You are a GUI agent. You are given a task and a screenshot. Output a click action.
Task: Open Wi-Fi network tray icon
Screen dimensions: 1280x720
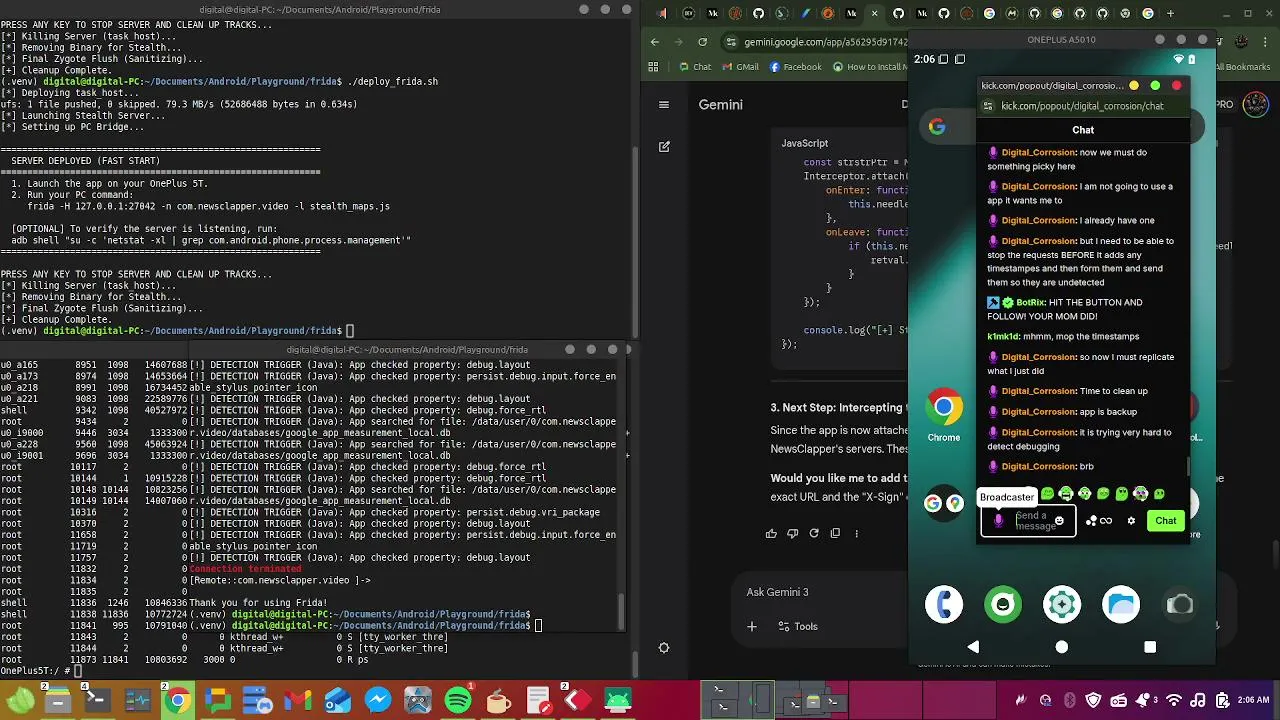tap(1175, 701)
